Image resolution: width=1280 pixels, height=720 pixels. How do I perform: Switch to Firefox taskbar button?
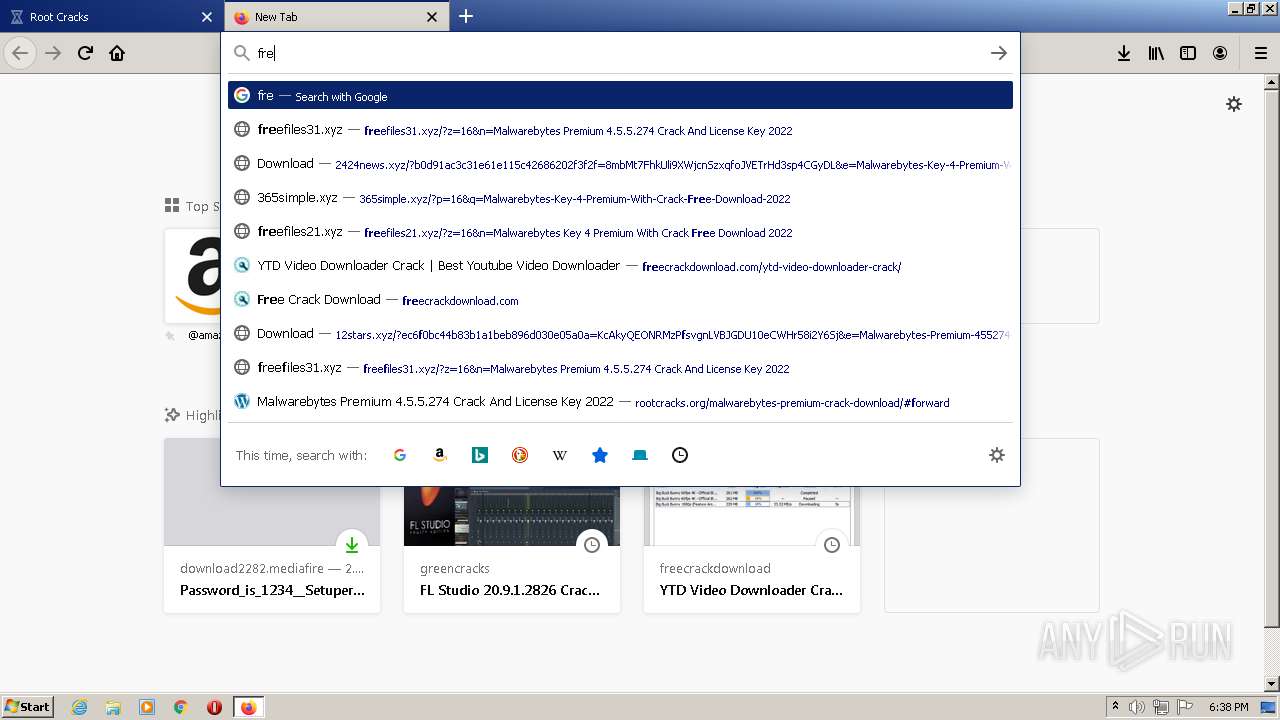[248, 707]
